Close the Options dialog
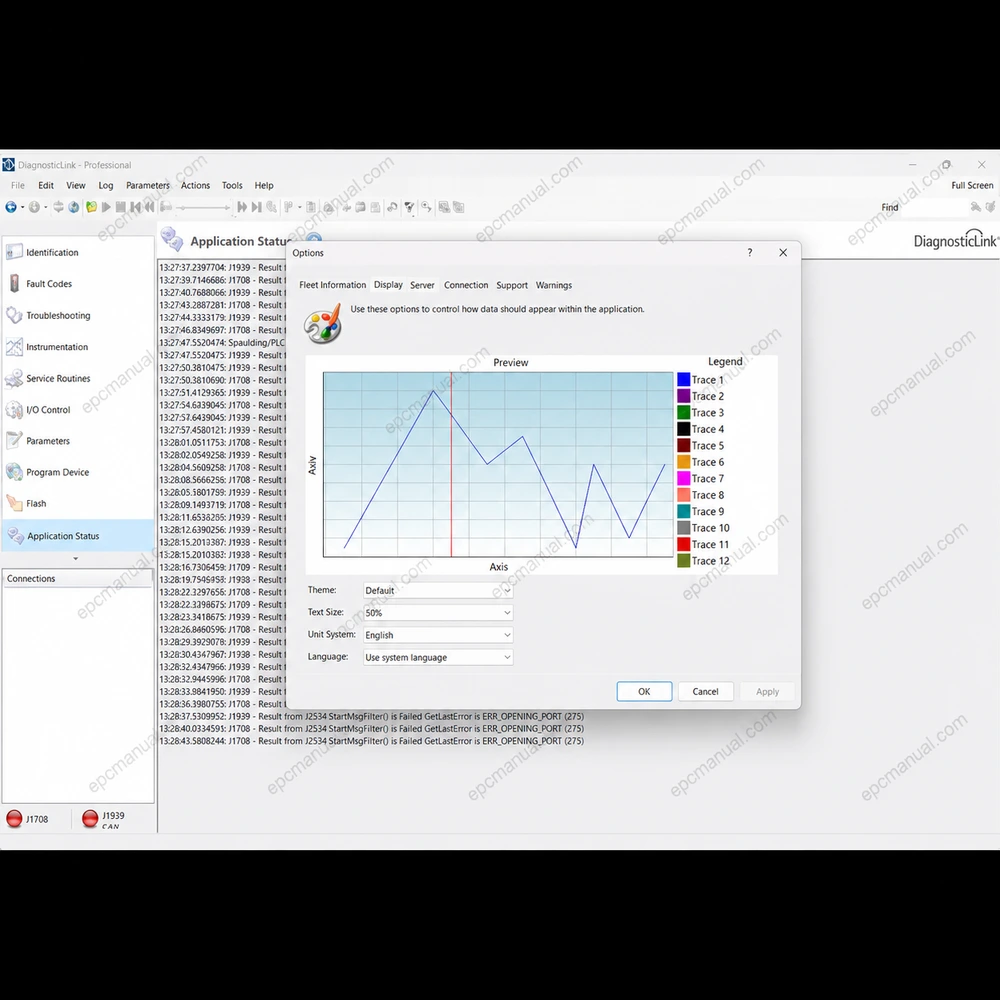 [x=783, y=253]
